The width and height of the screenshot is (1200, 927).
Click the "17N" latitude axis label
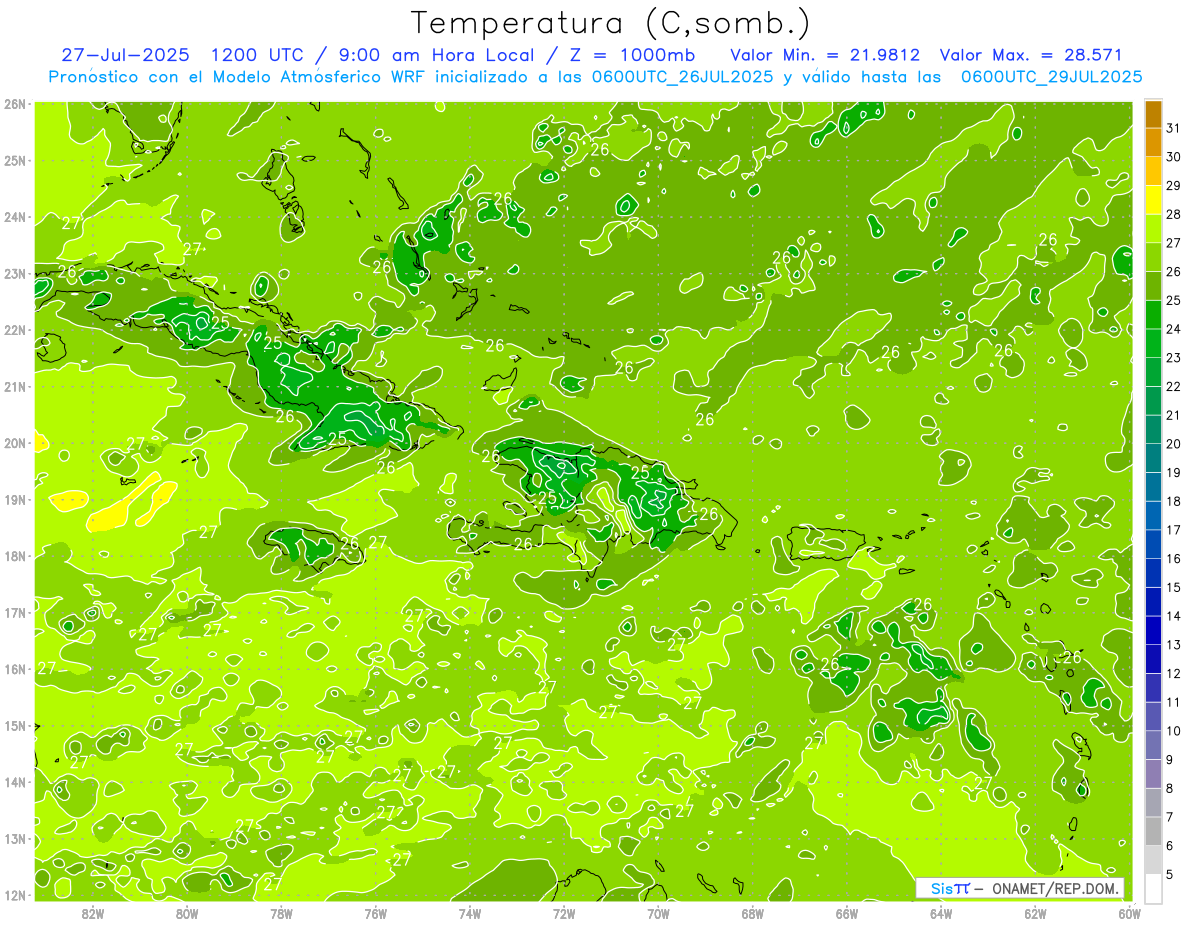click(14, 612)
